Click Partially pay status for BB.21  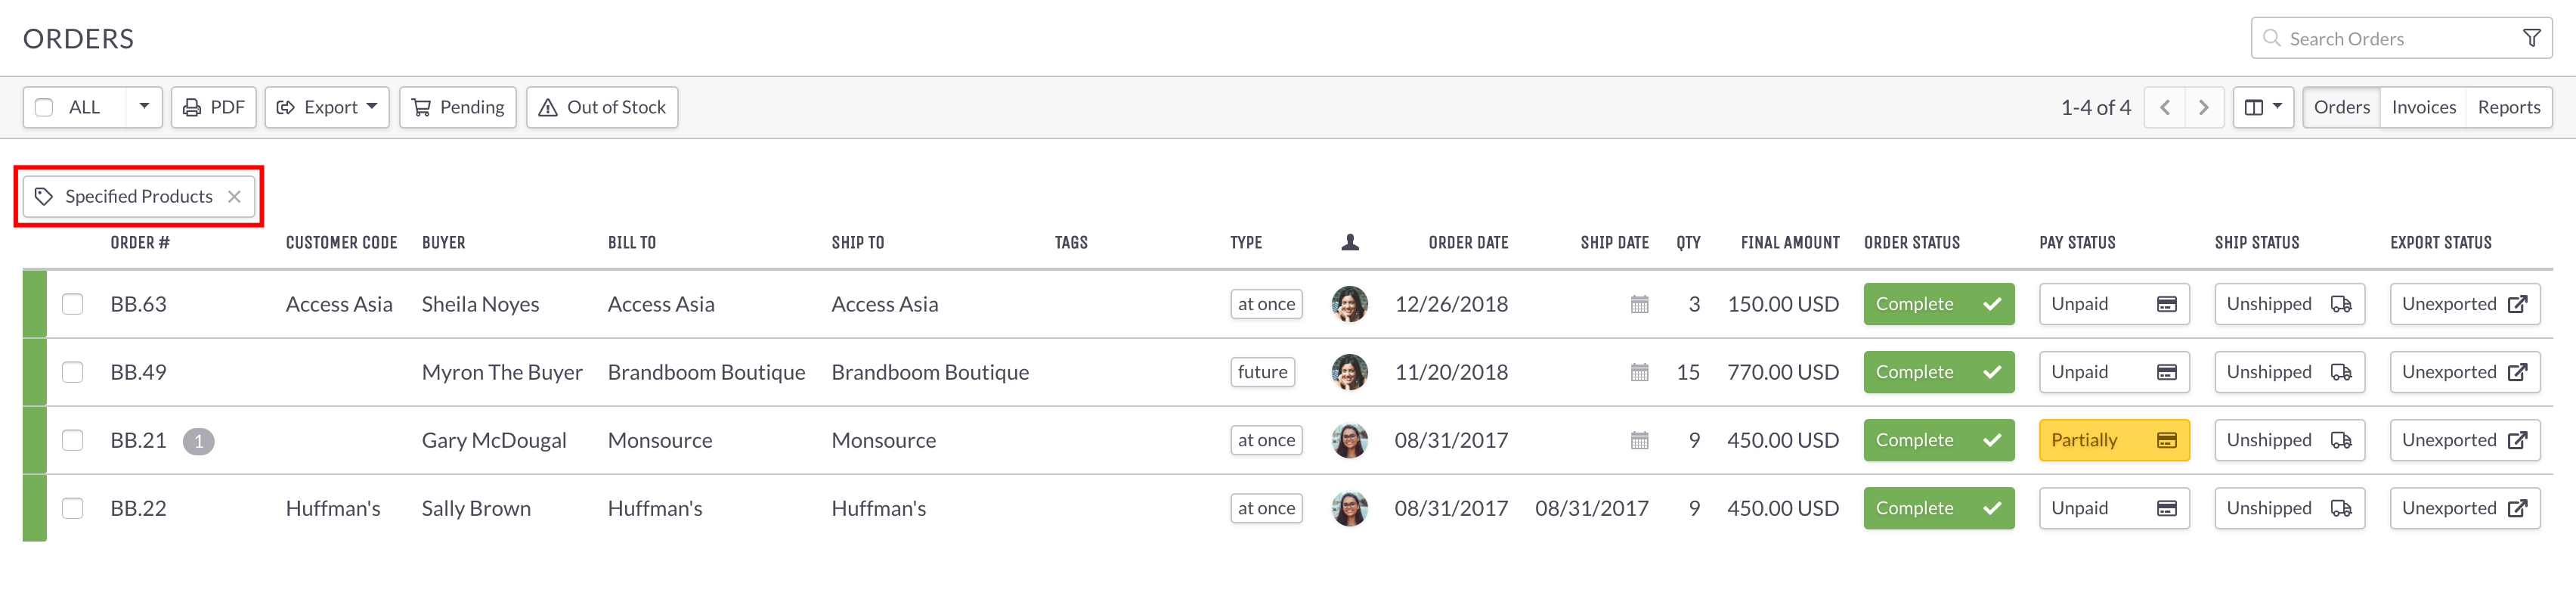tap(2114, 440)
